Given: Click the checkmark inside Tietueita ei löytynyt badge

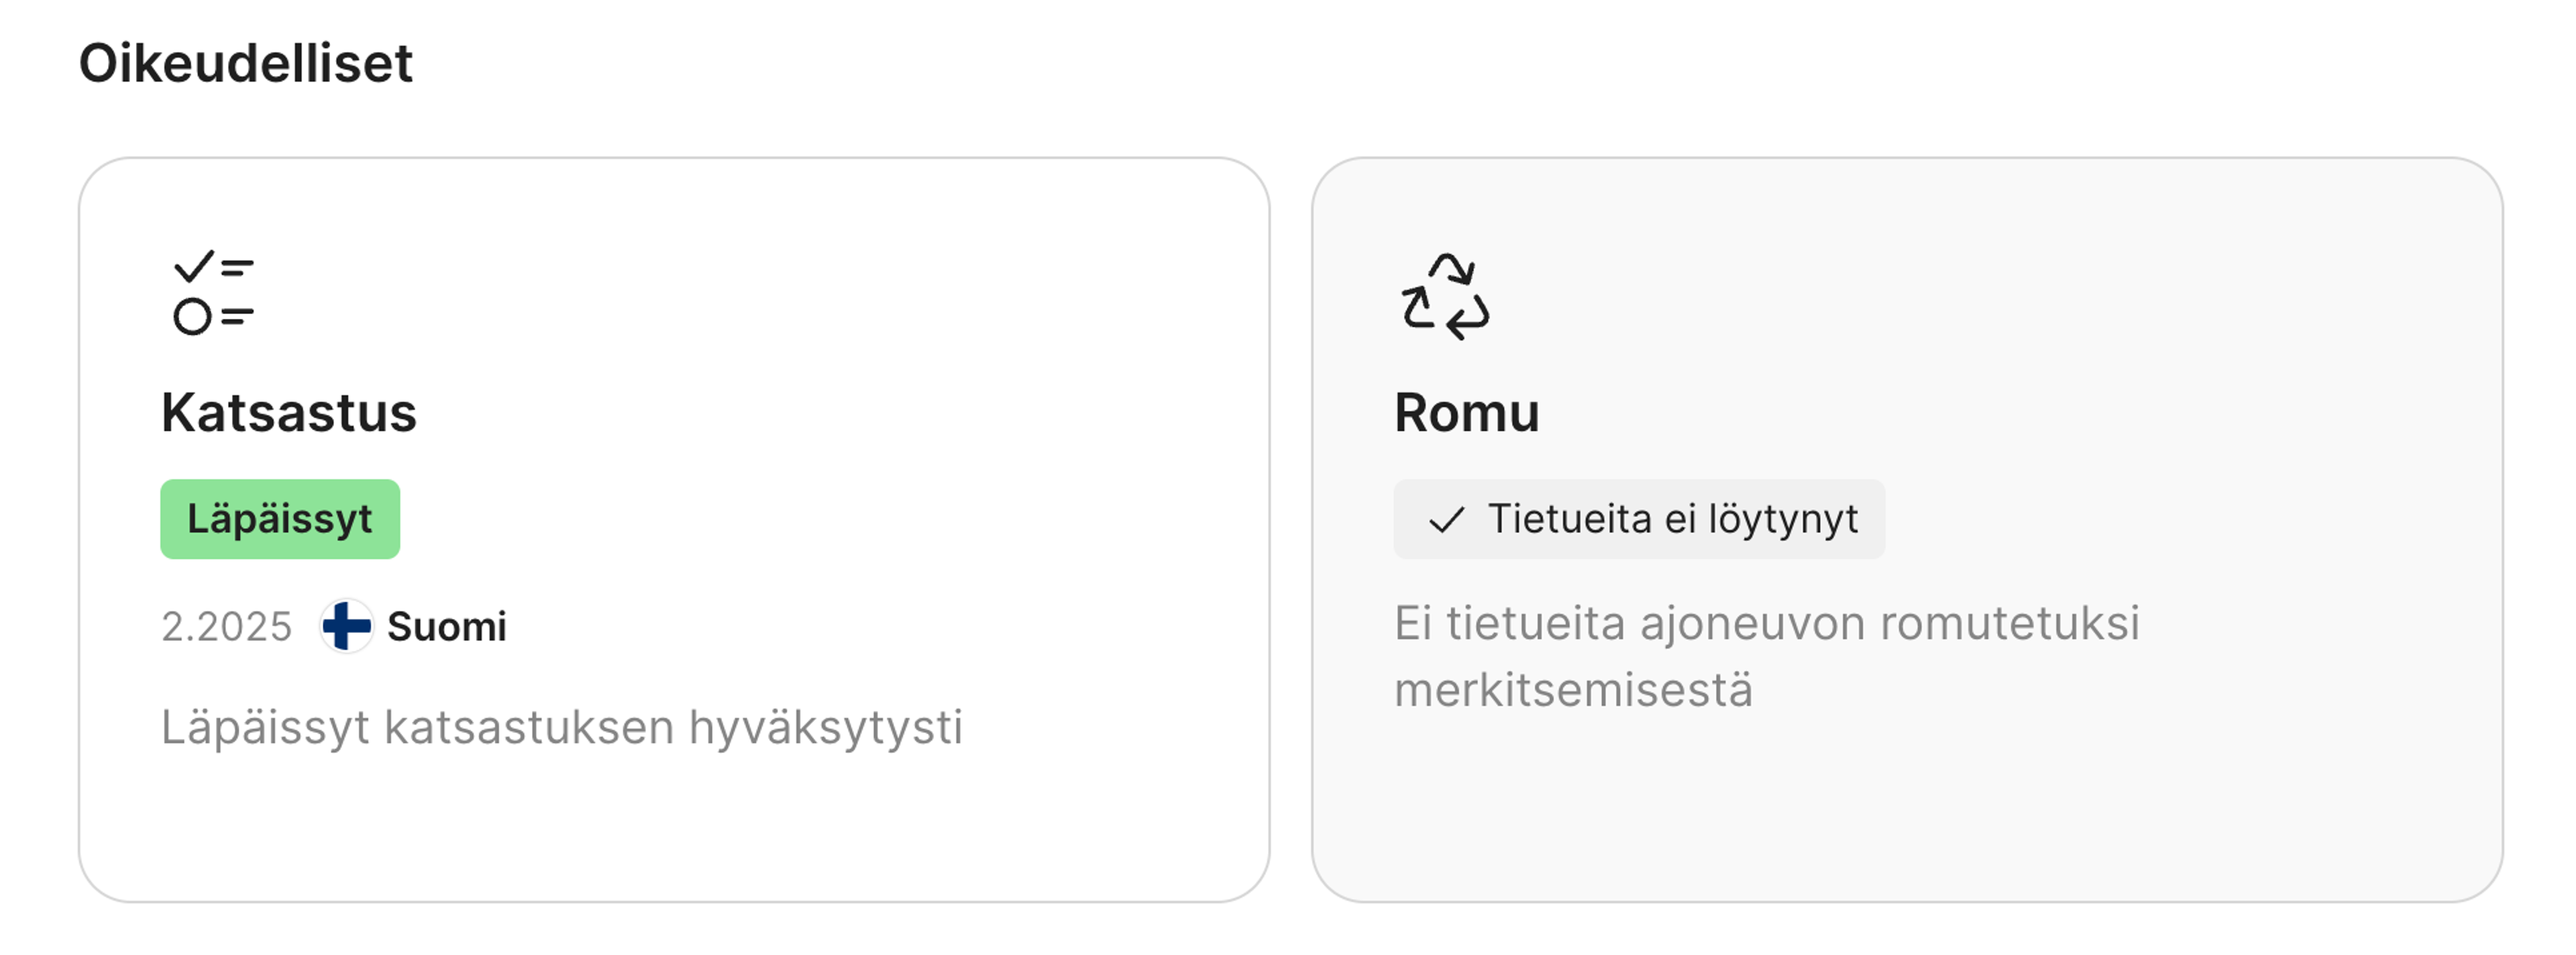Looking at the screenshot, I should coord(1446,518).
